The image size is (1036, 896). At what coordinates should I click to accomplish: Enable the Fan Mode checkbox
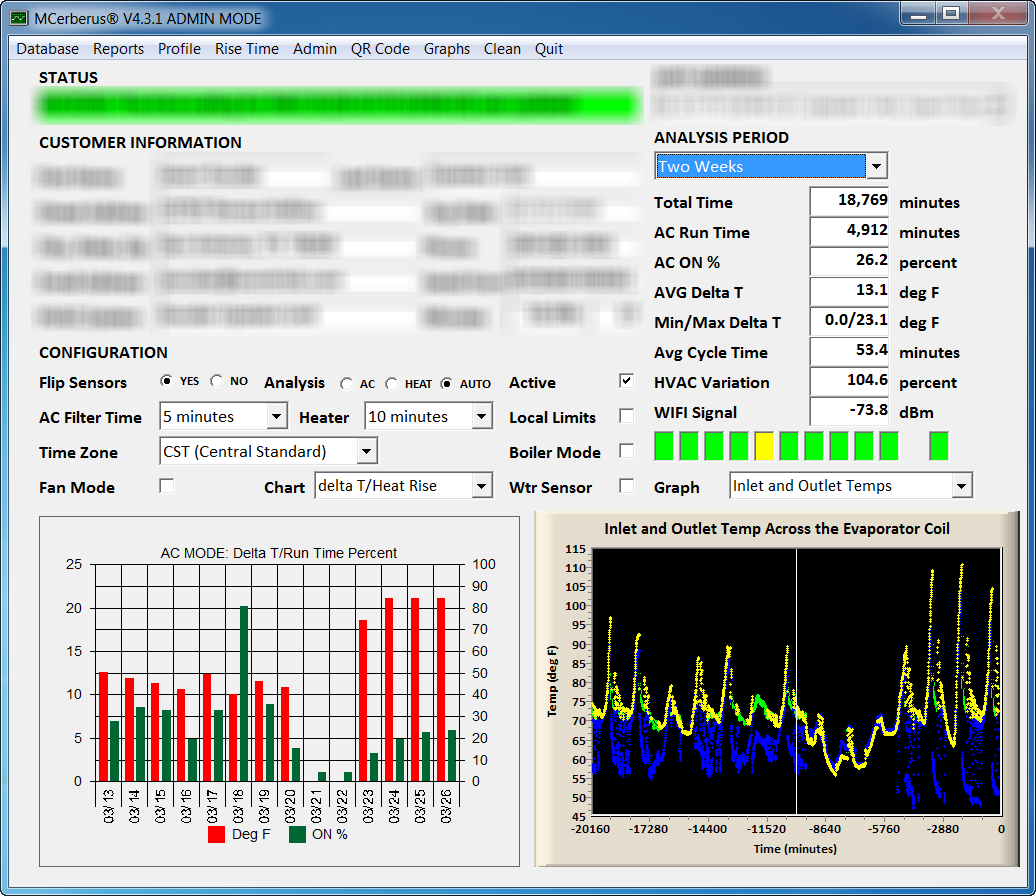click(x=167, y=486)
